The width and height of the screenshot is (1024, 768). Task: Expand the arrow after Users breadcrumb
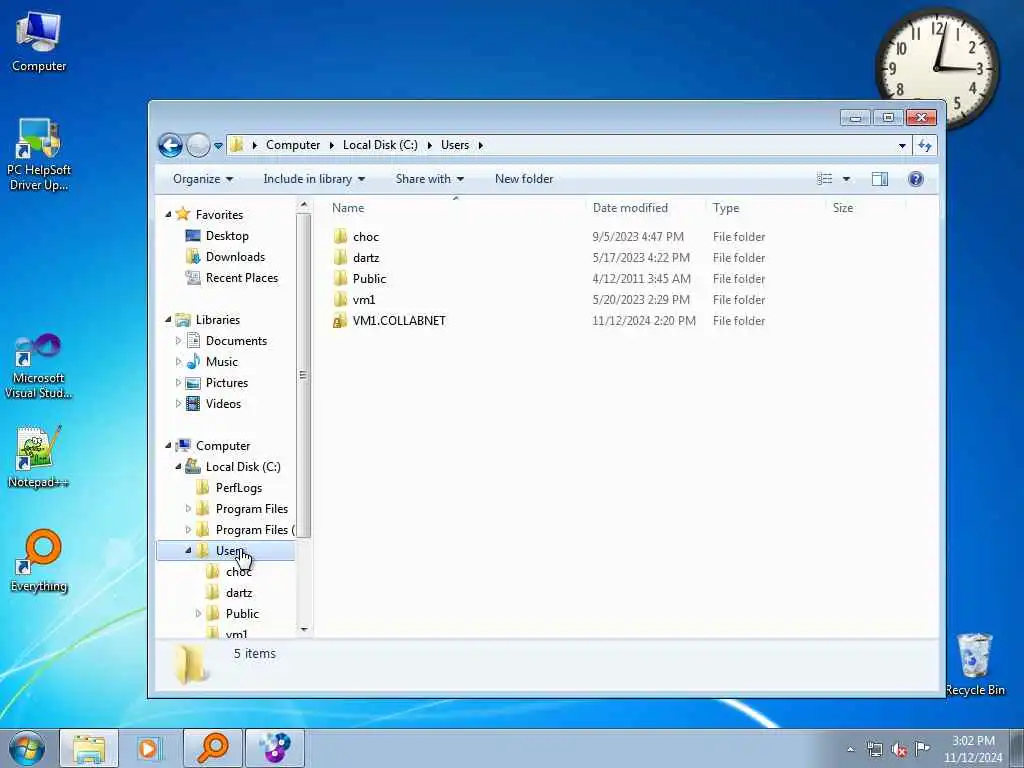click(x=480, y=145)
